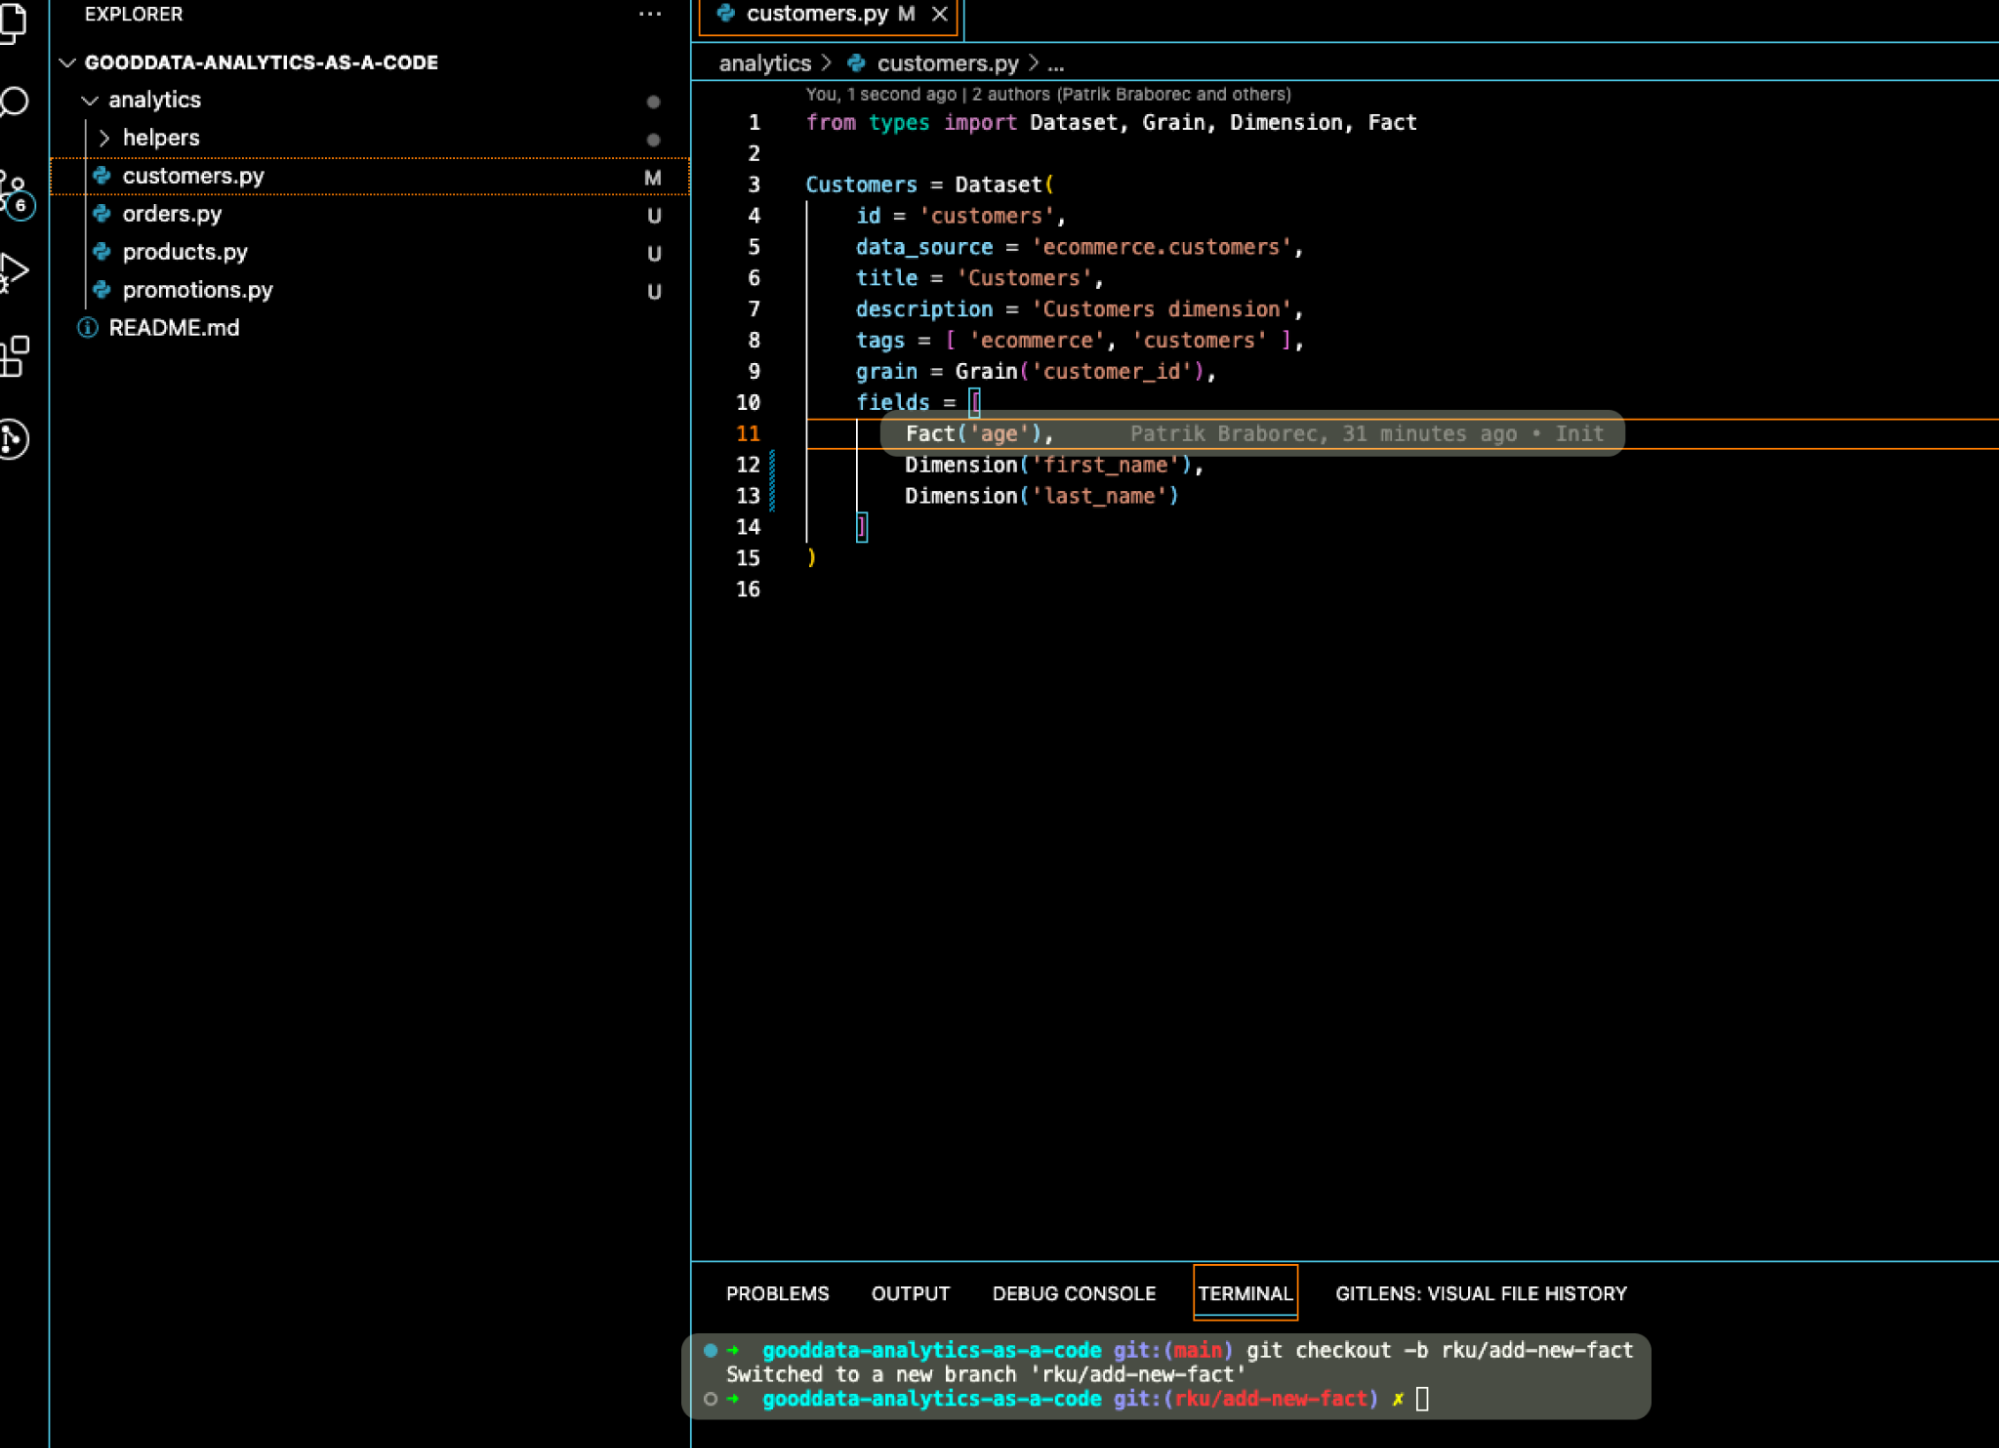Open GitLens Visual File History tab
Viewport: 1999px width, 1448px height.
click(x=1480, y=1293)
